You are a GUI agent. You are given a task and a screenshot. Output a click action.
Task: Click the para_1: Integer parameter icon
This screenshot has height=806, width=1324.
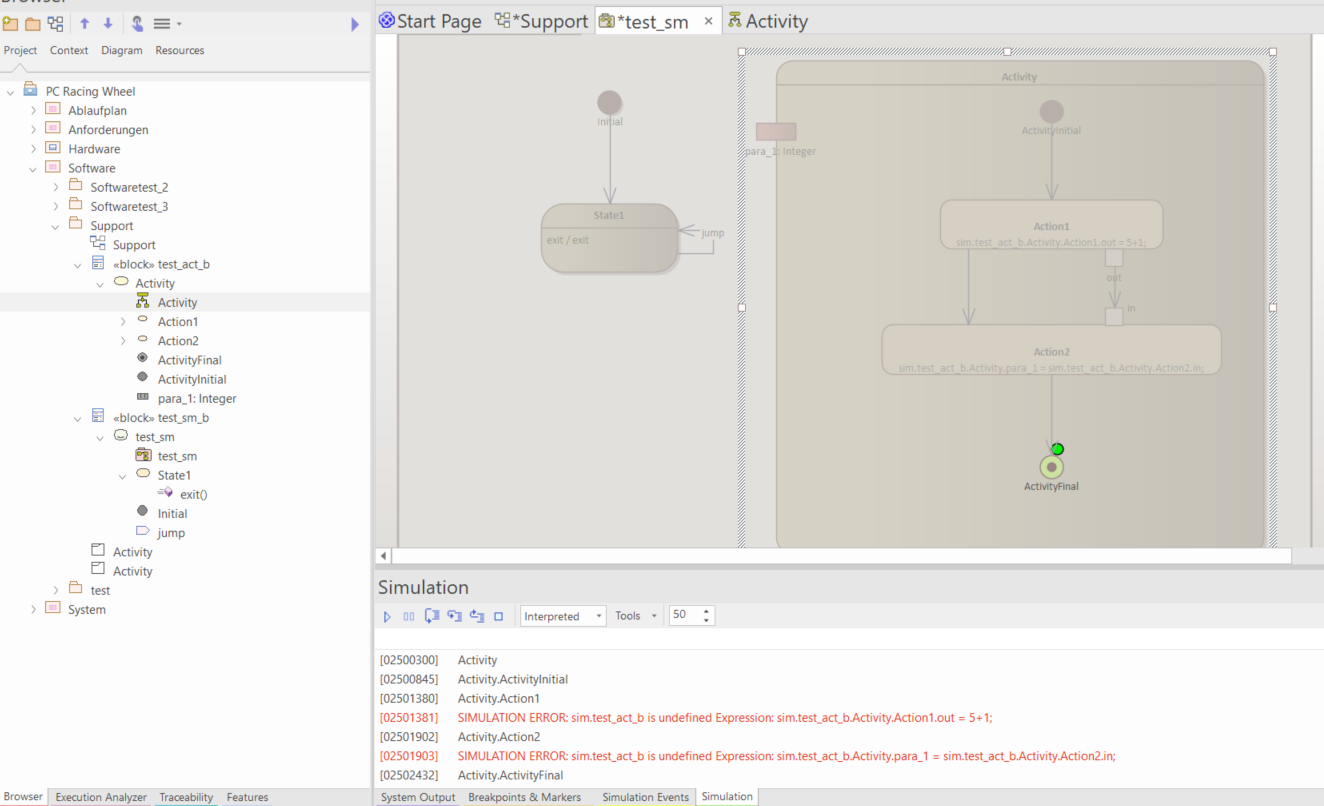(142, 398)
